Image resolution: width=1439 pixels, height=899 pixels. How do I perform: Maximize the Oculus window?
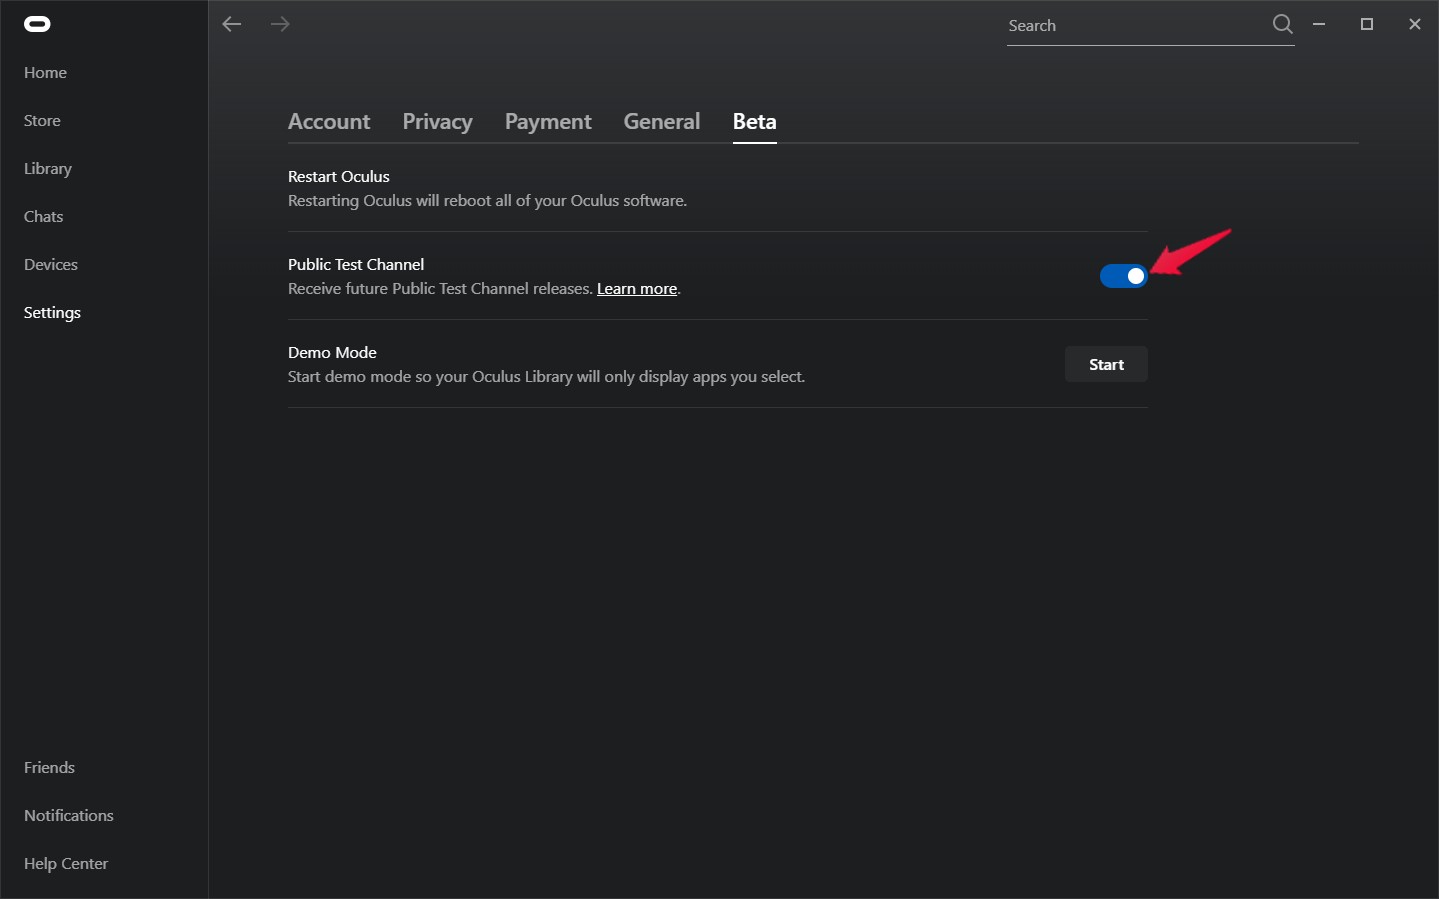click(1367, 24)
